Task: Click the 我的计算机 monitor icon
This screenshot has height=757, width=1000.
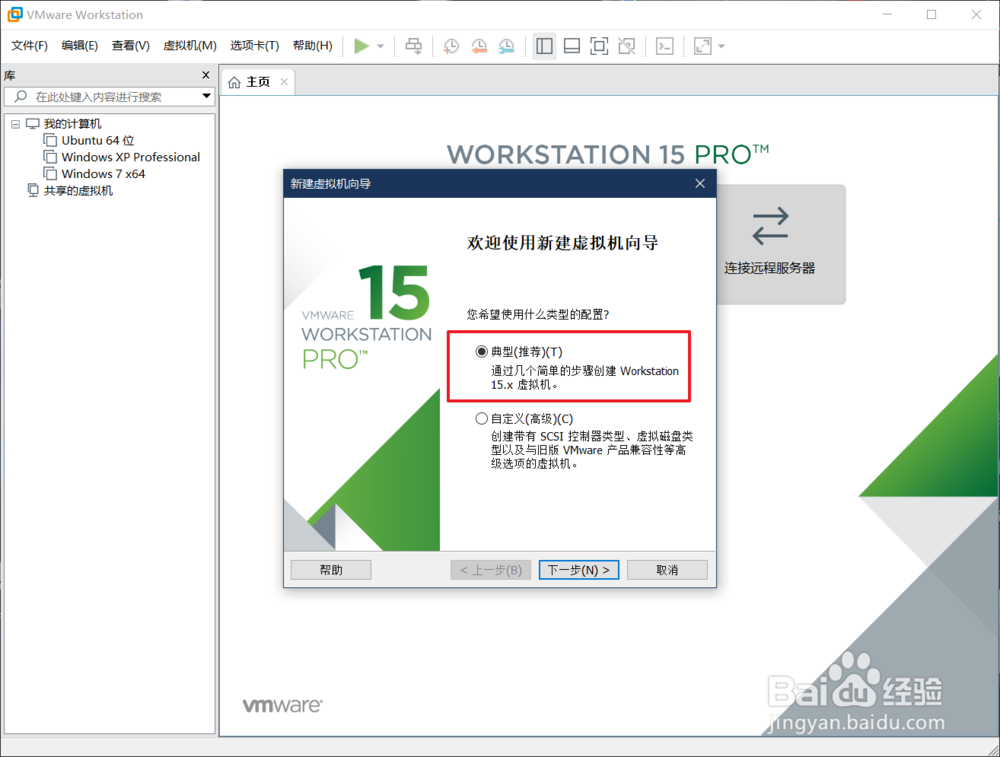Action: tap(33, 124)
